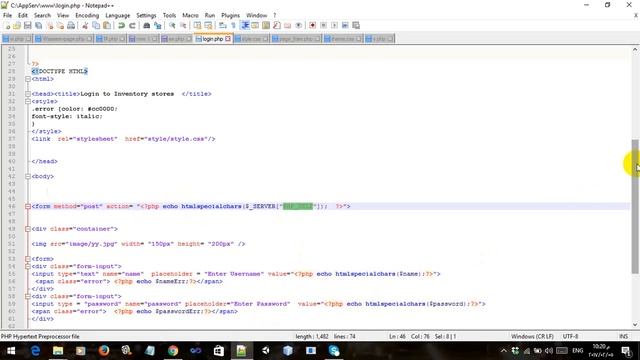
Task: Collapse the form method=post fold marker
Action: 28,207
